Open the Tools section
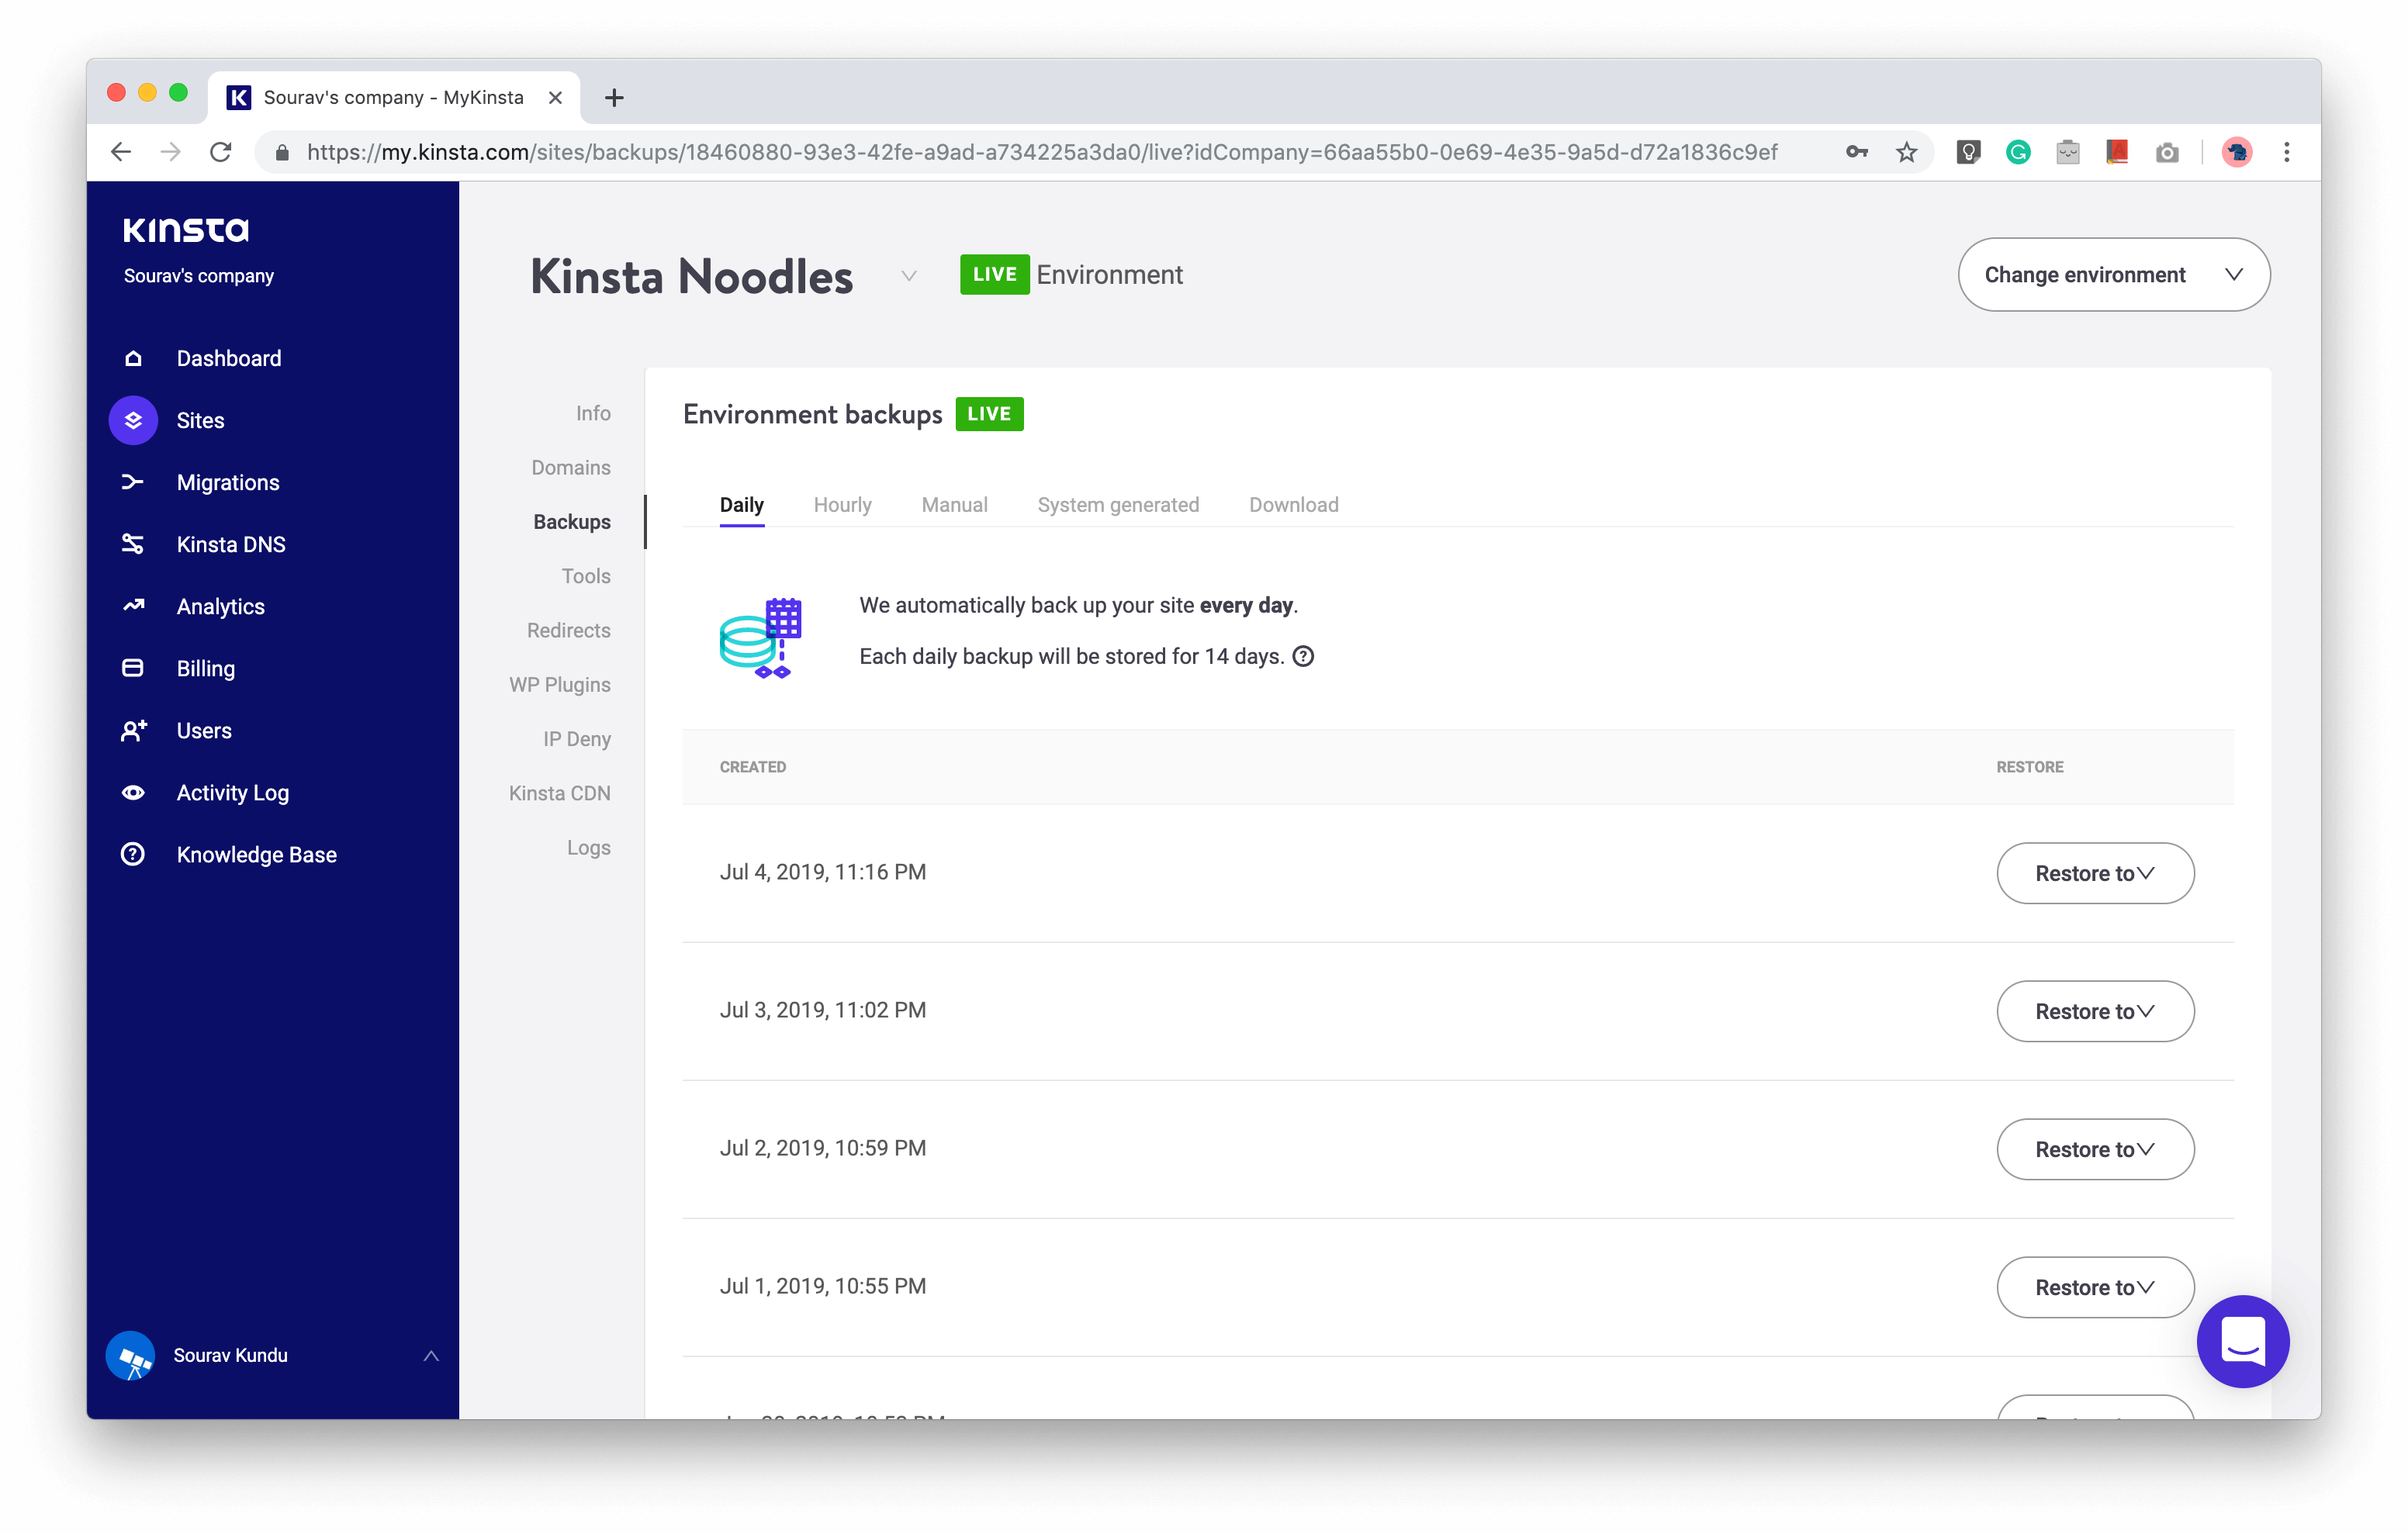 coord(585,576)
